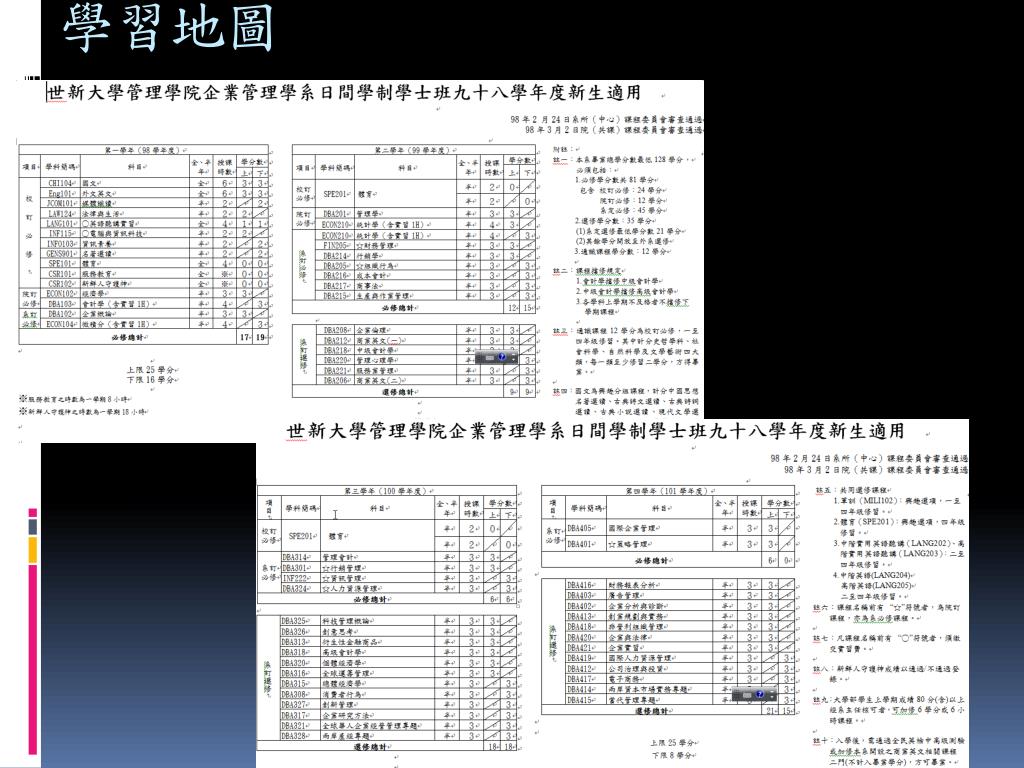Select course code DBA215
Viewport: 1024px width, 768px height.
336,296
